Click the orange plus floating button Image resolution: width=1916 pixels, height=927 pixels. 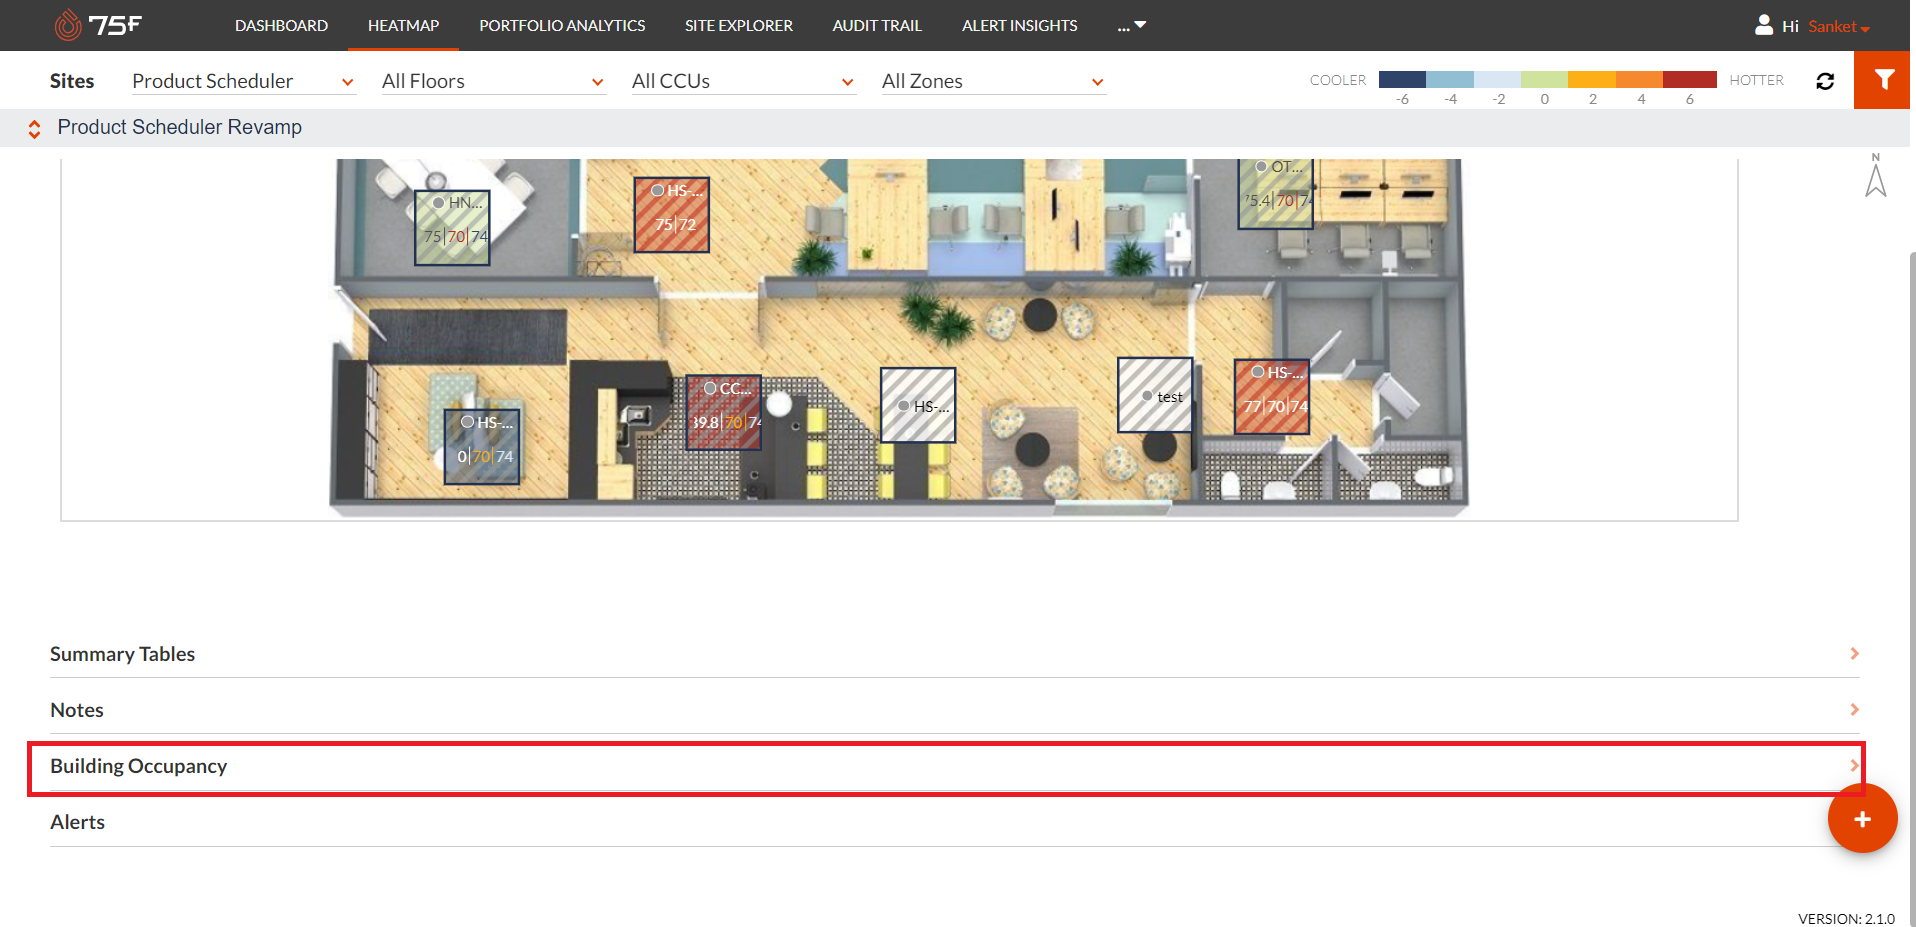point(1862,819)
